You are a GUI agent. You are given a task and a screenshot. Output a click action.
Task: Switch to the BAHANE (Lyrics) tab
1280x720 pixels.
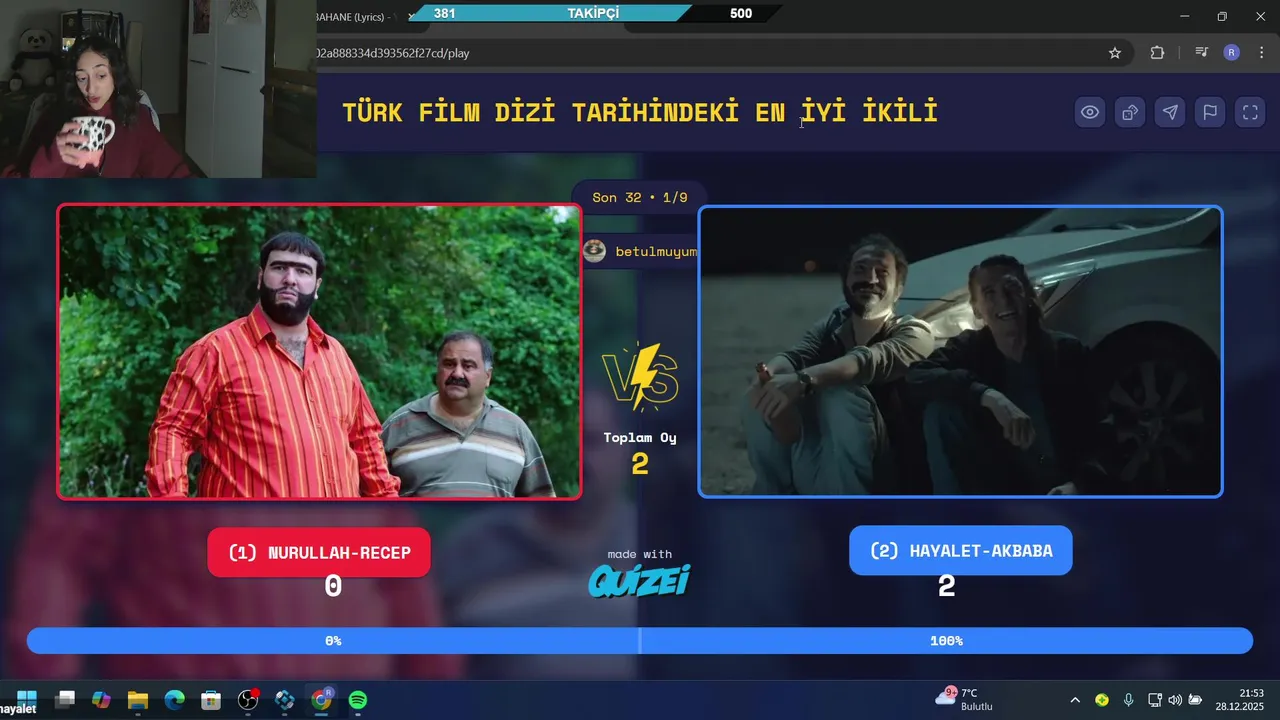[x=355, y=17]
